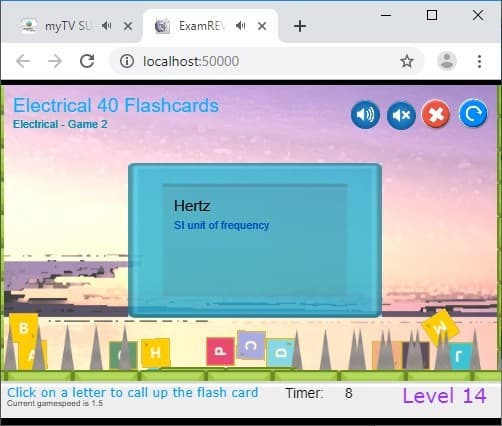The width and height of the screenshot is (502, 426).
Task: Close the ExamREVIEW tab
Action: click(262, 26)
